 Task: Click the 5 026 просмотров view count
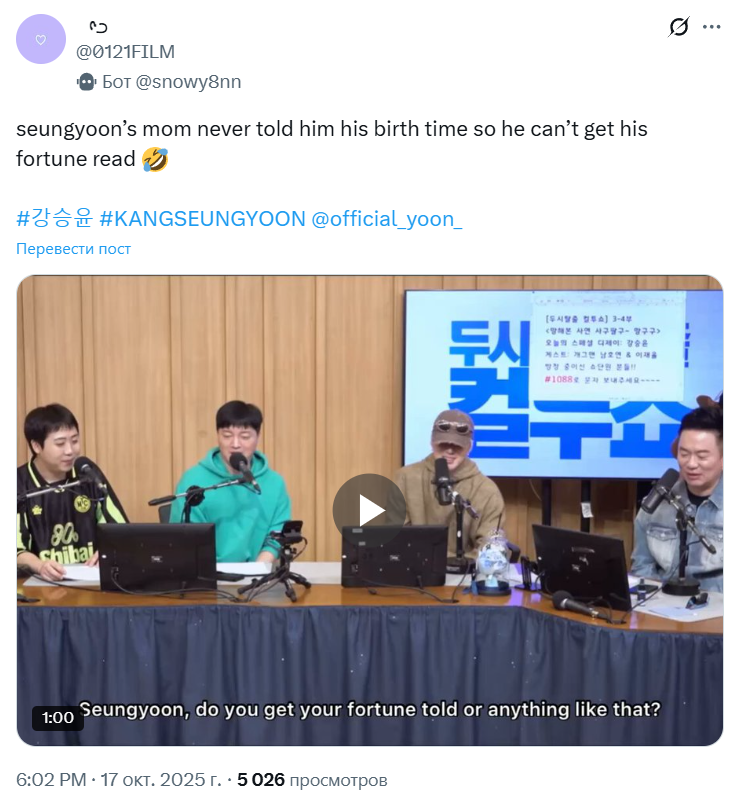point(312,779)
